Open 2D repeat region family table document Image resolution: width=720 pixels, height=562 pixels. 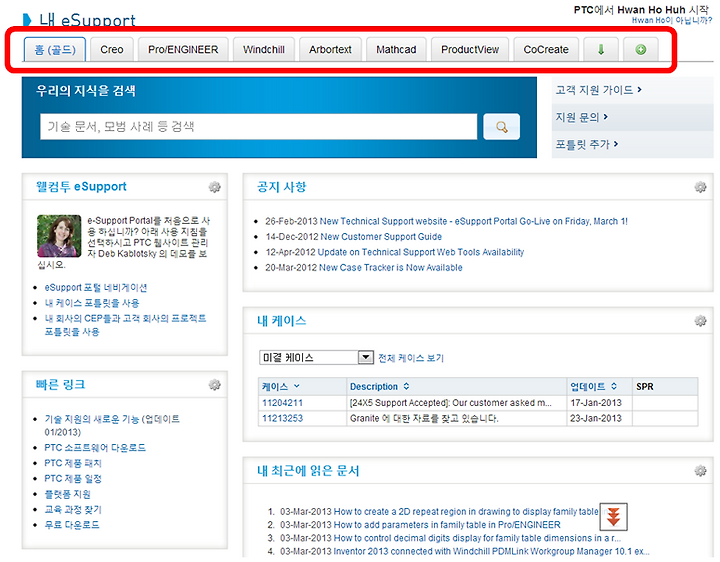[466, 511]
